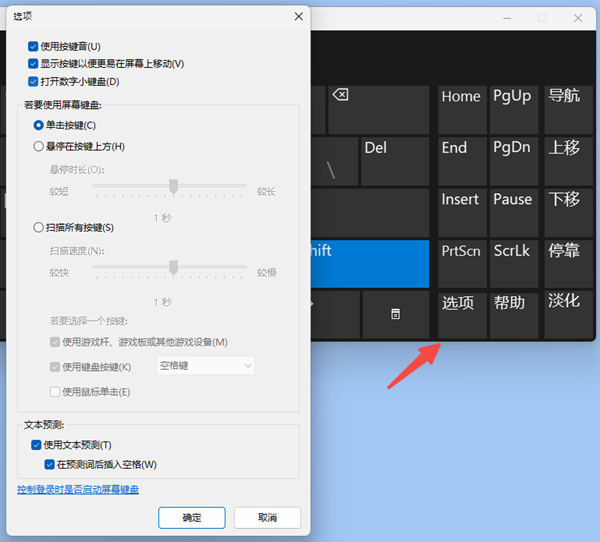
Task: Click the Pause key
Action: click(x=514, y=212)
